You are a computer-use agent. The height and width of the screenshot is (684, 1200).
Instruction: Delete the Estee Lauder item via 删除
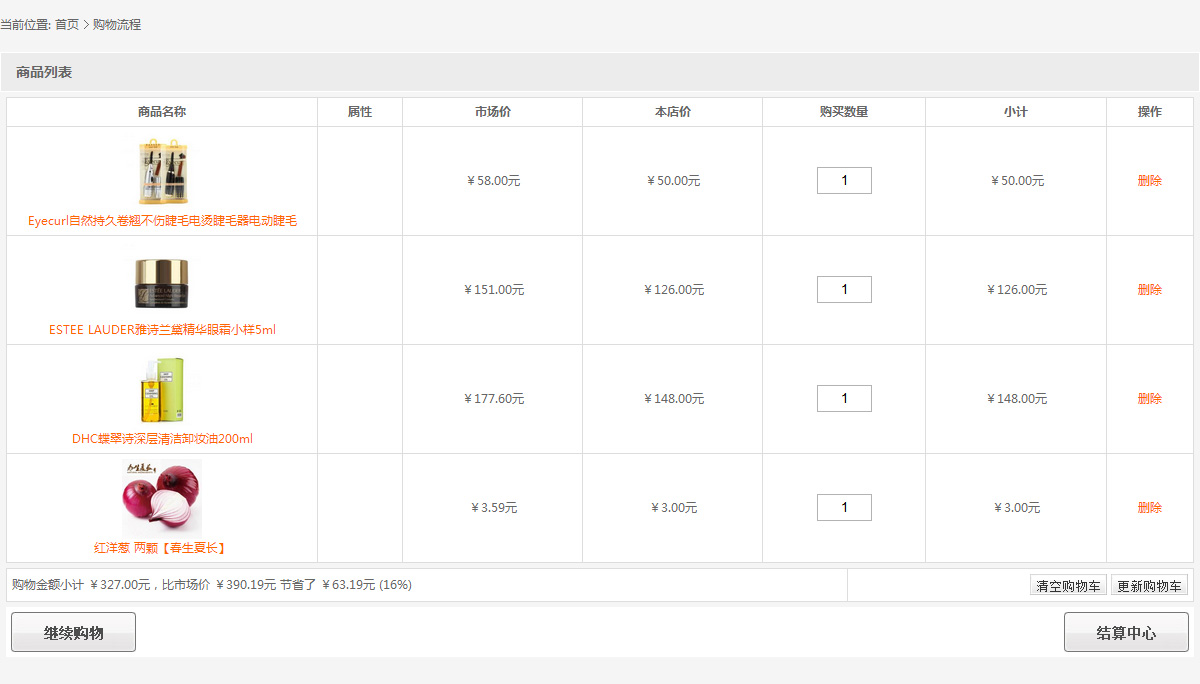coord(1150,290)
